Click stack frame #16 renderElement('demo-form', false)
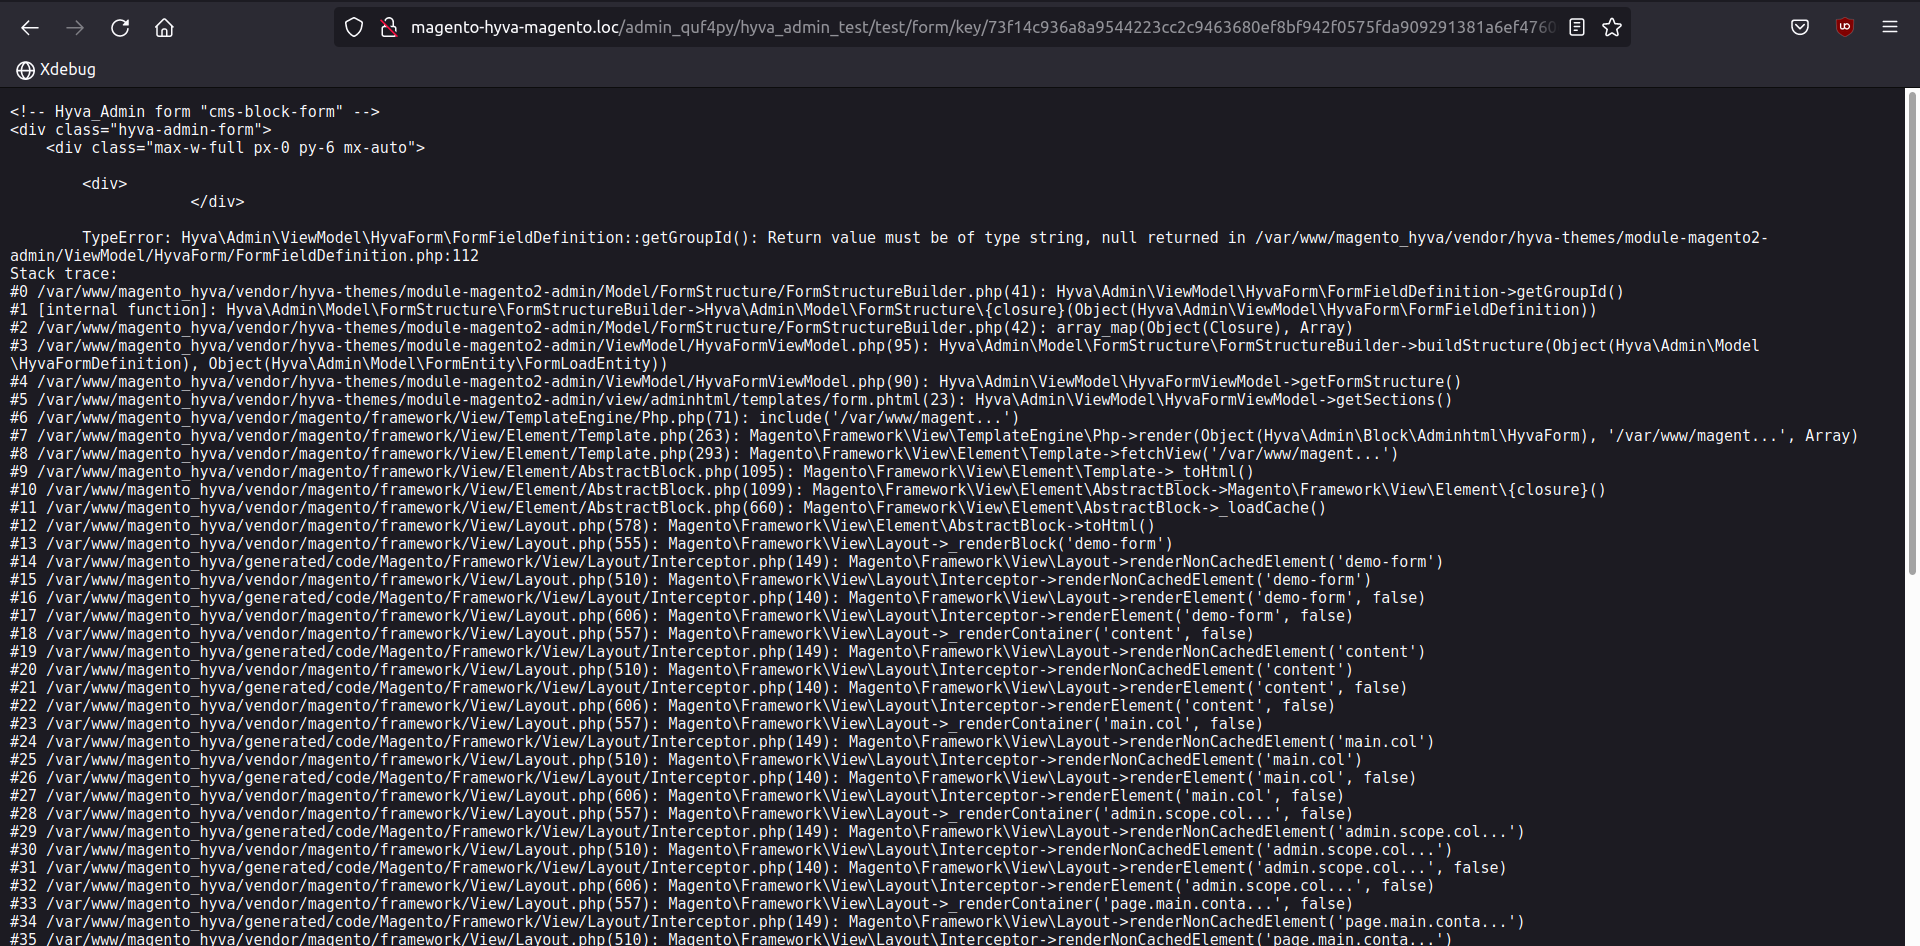Viewport: 1920px width, 946px height. click(x=718, y=598)
